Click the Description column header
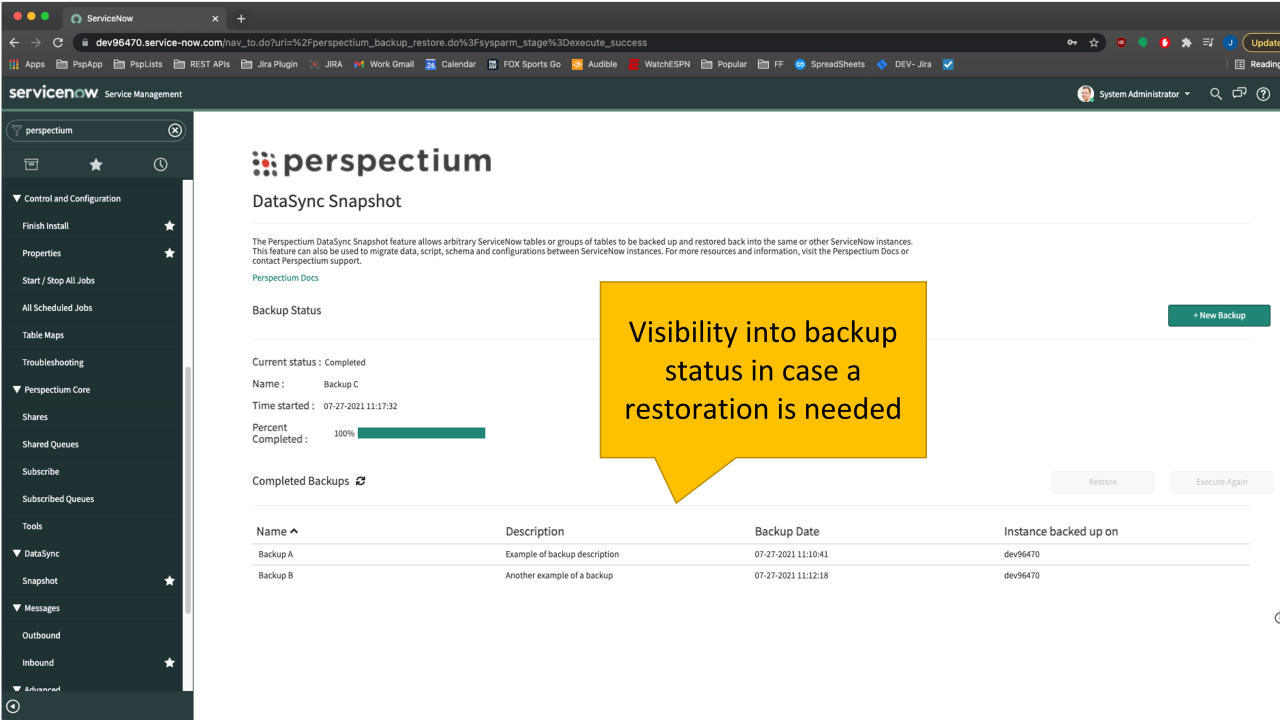The width and height of the screenshot is (1280, 720). coord(535,531)
